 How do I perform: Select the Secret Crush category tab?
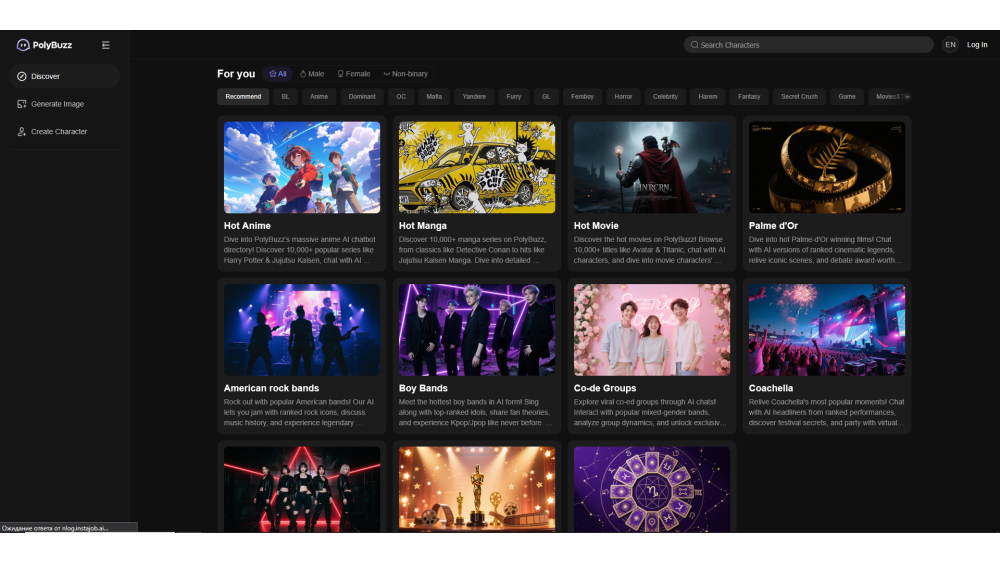point(799,97)
